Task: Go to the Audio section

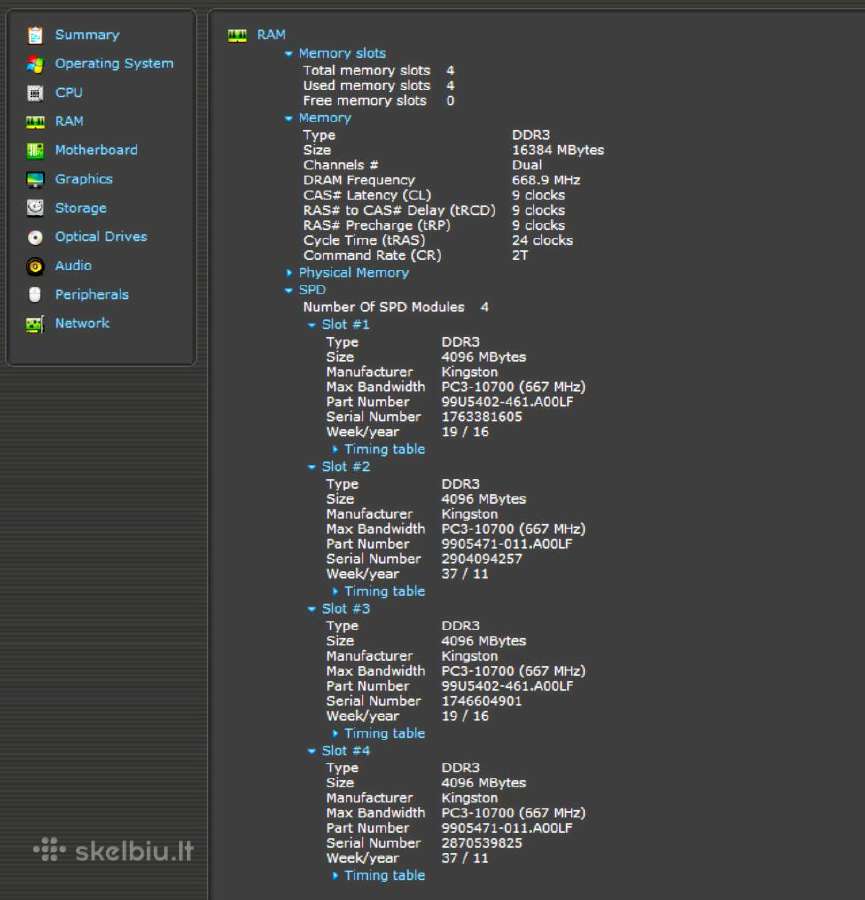Action: click(73, 265)
